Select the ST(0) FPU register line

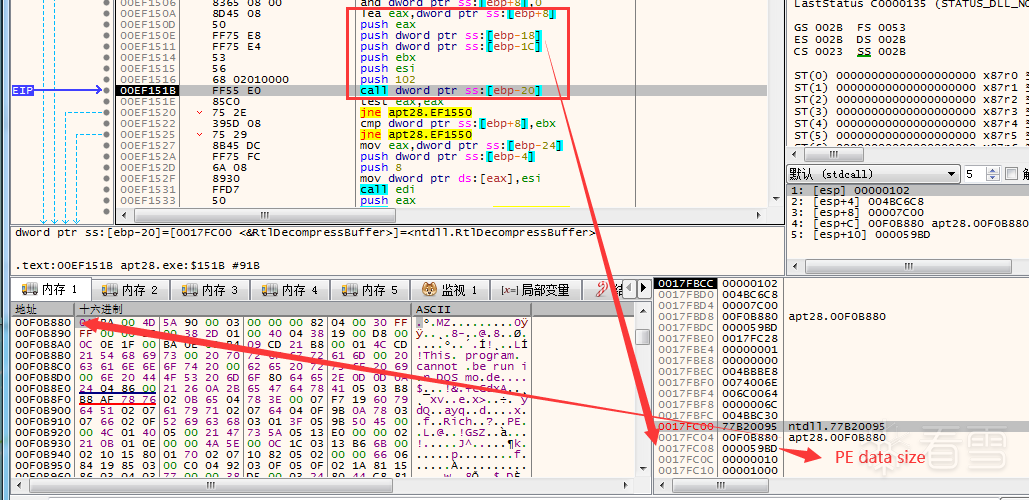(911, 74)
